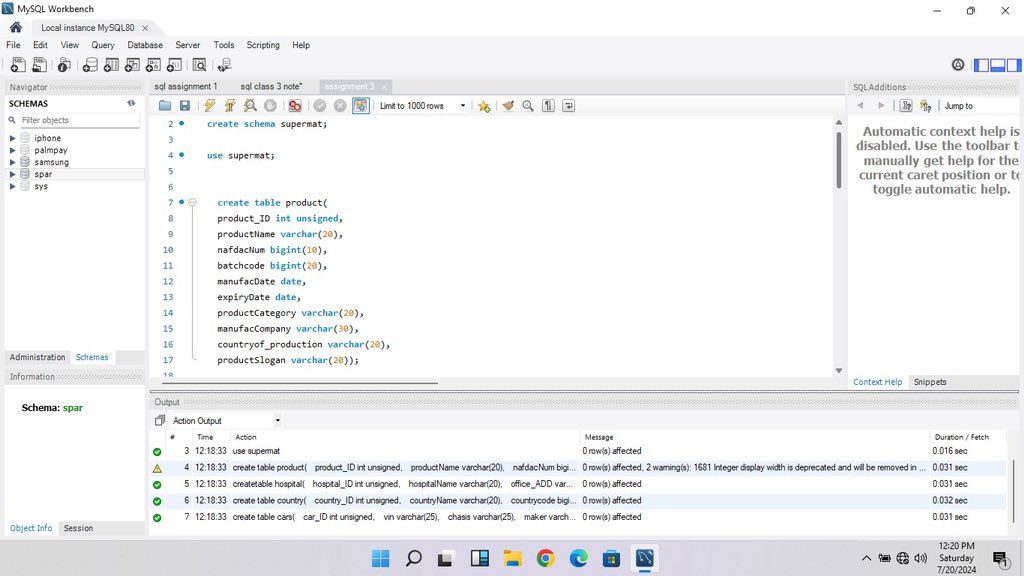Open Context Help tab
Screen dimensions: 1024x576
pos(877,382)
